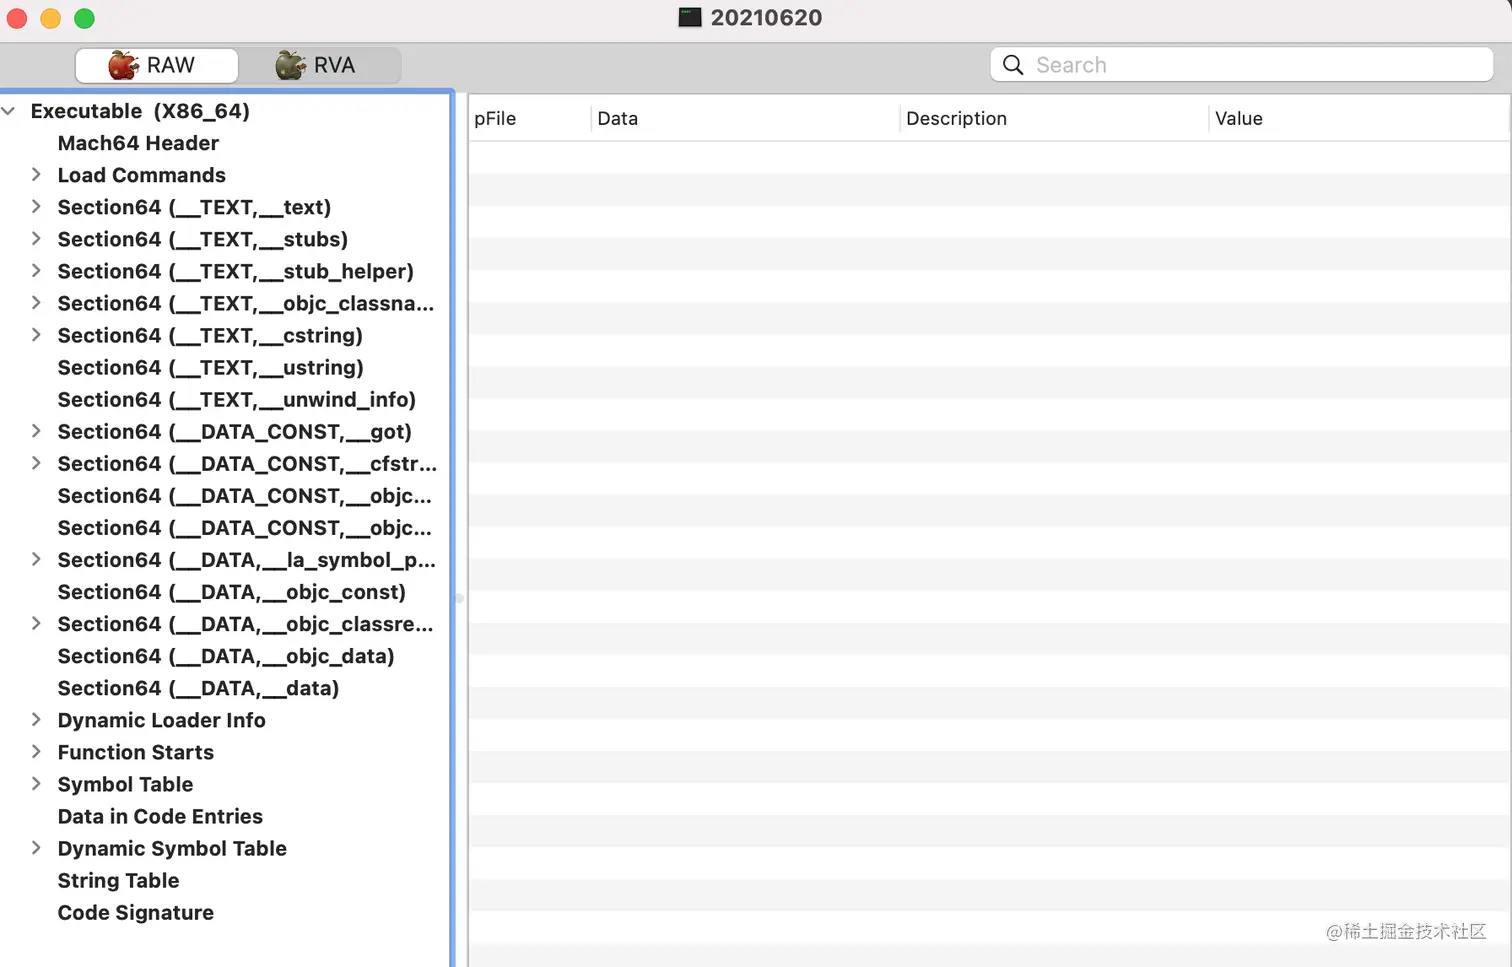This screenshot has height=967, width=1512.
Task: Select Section64 (__TEXT,__text) row
Action: pyautogui.click(x=194, y=207)
